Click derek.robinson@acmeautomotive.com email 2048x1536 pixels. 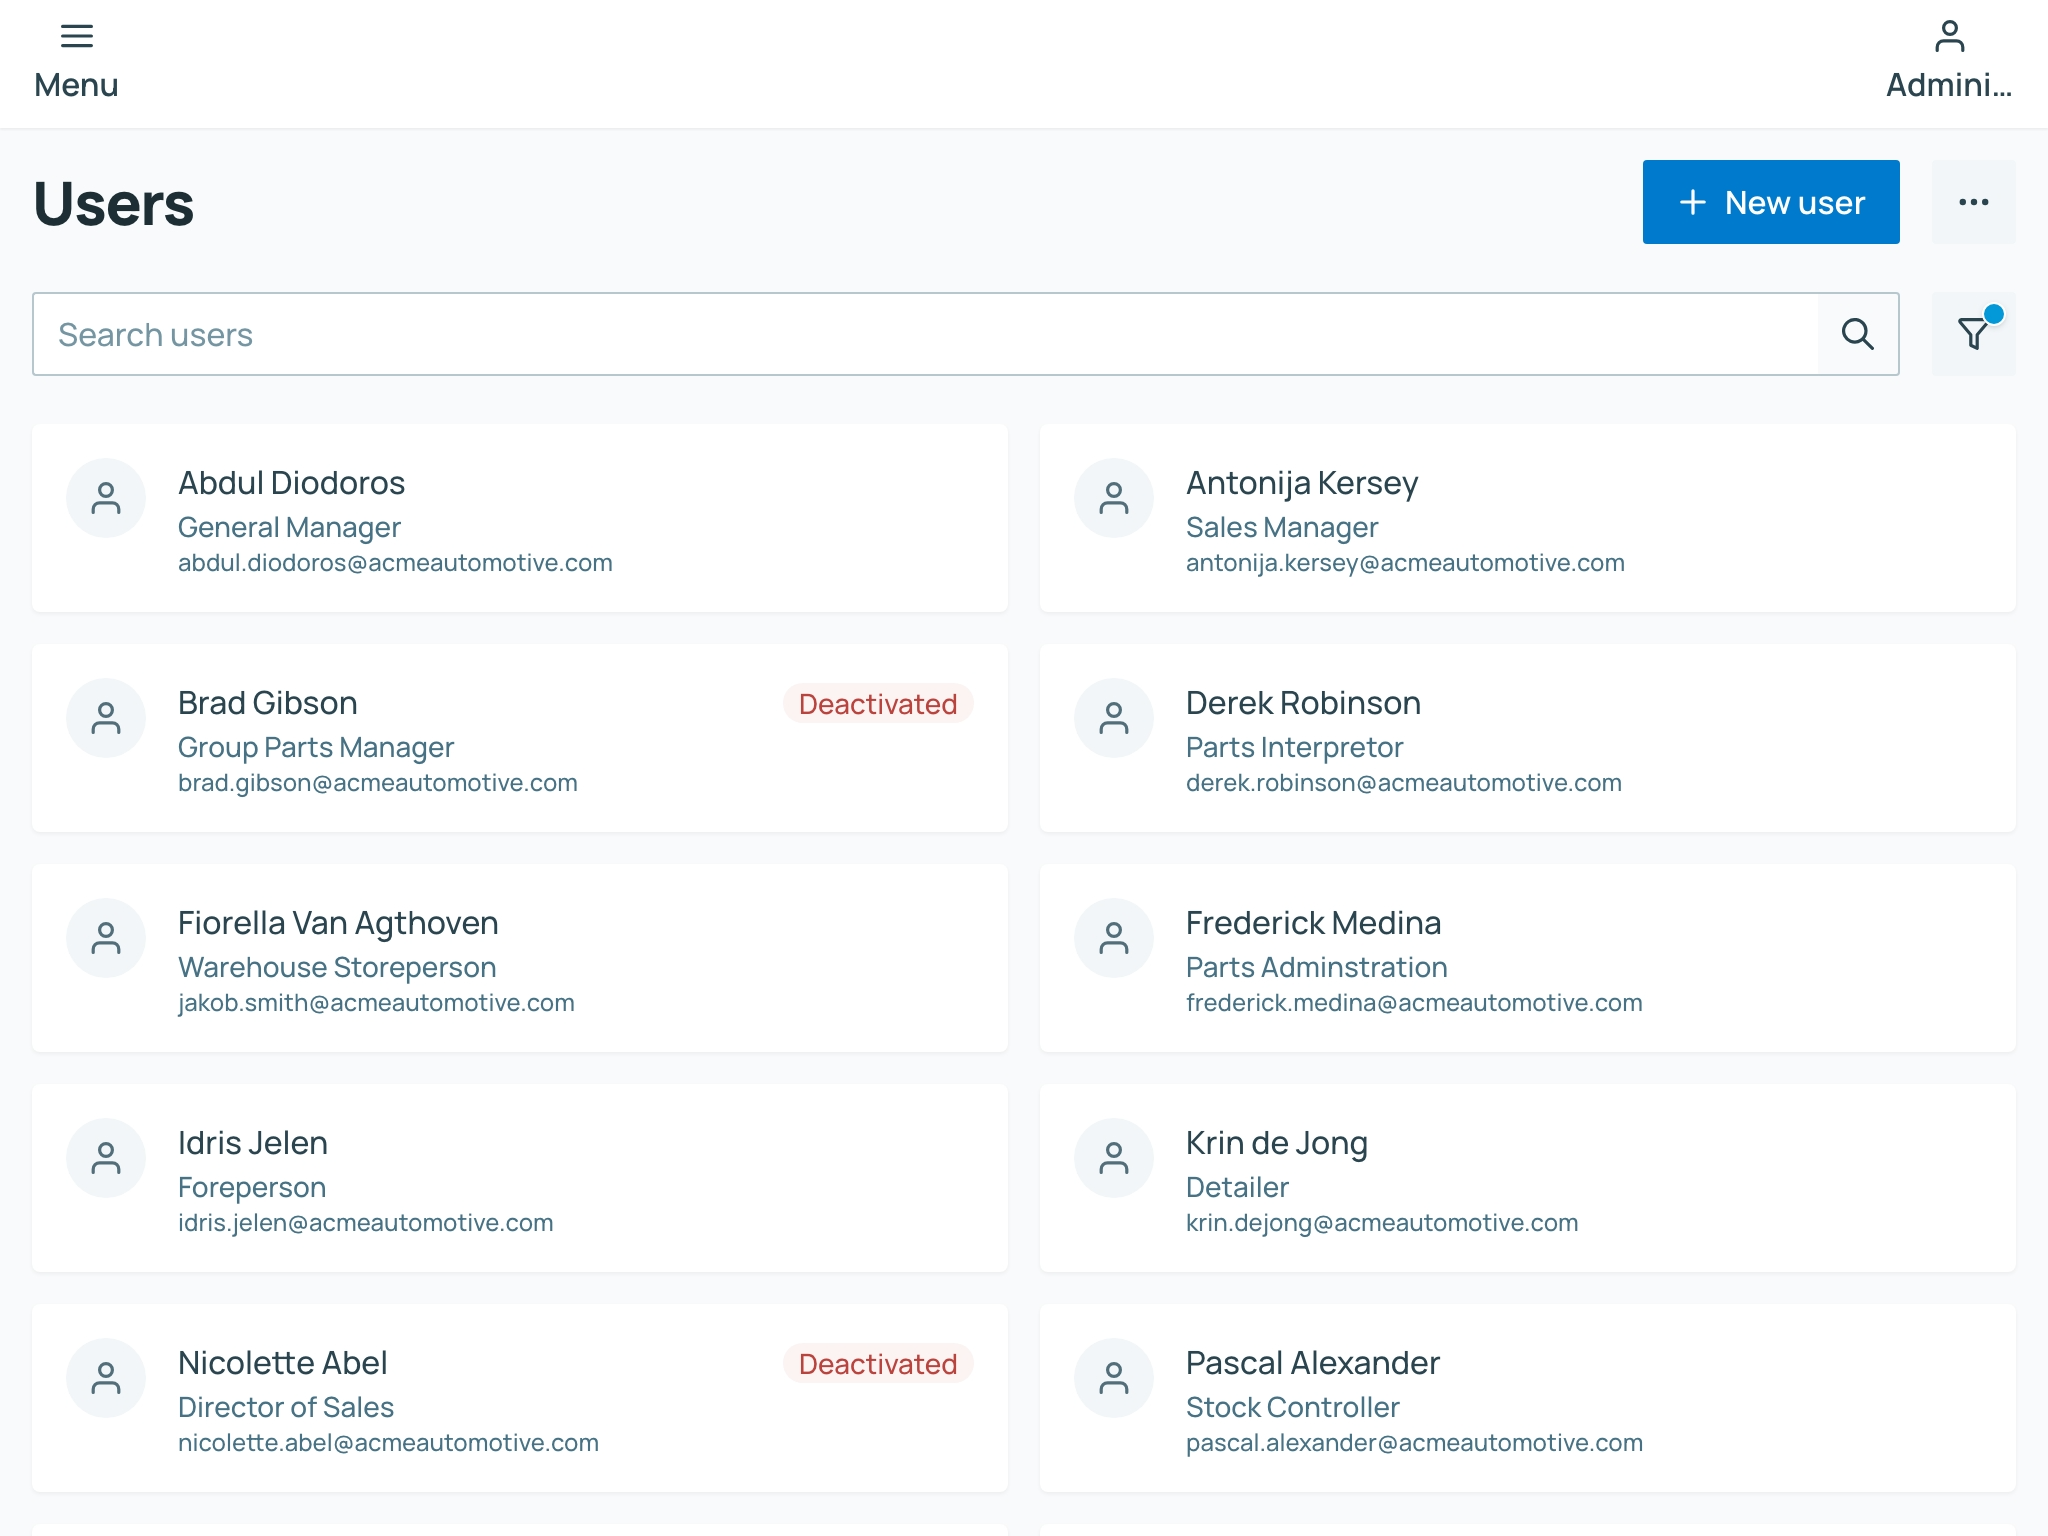[x=1404, y=783]
